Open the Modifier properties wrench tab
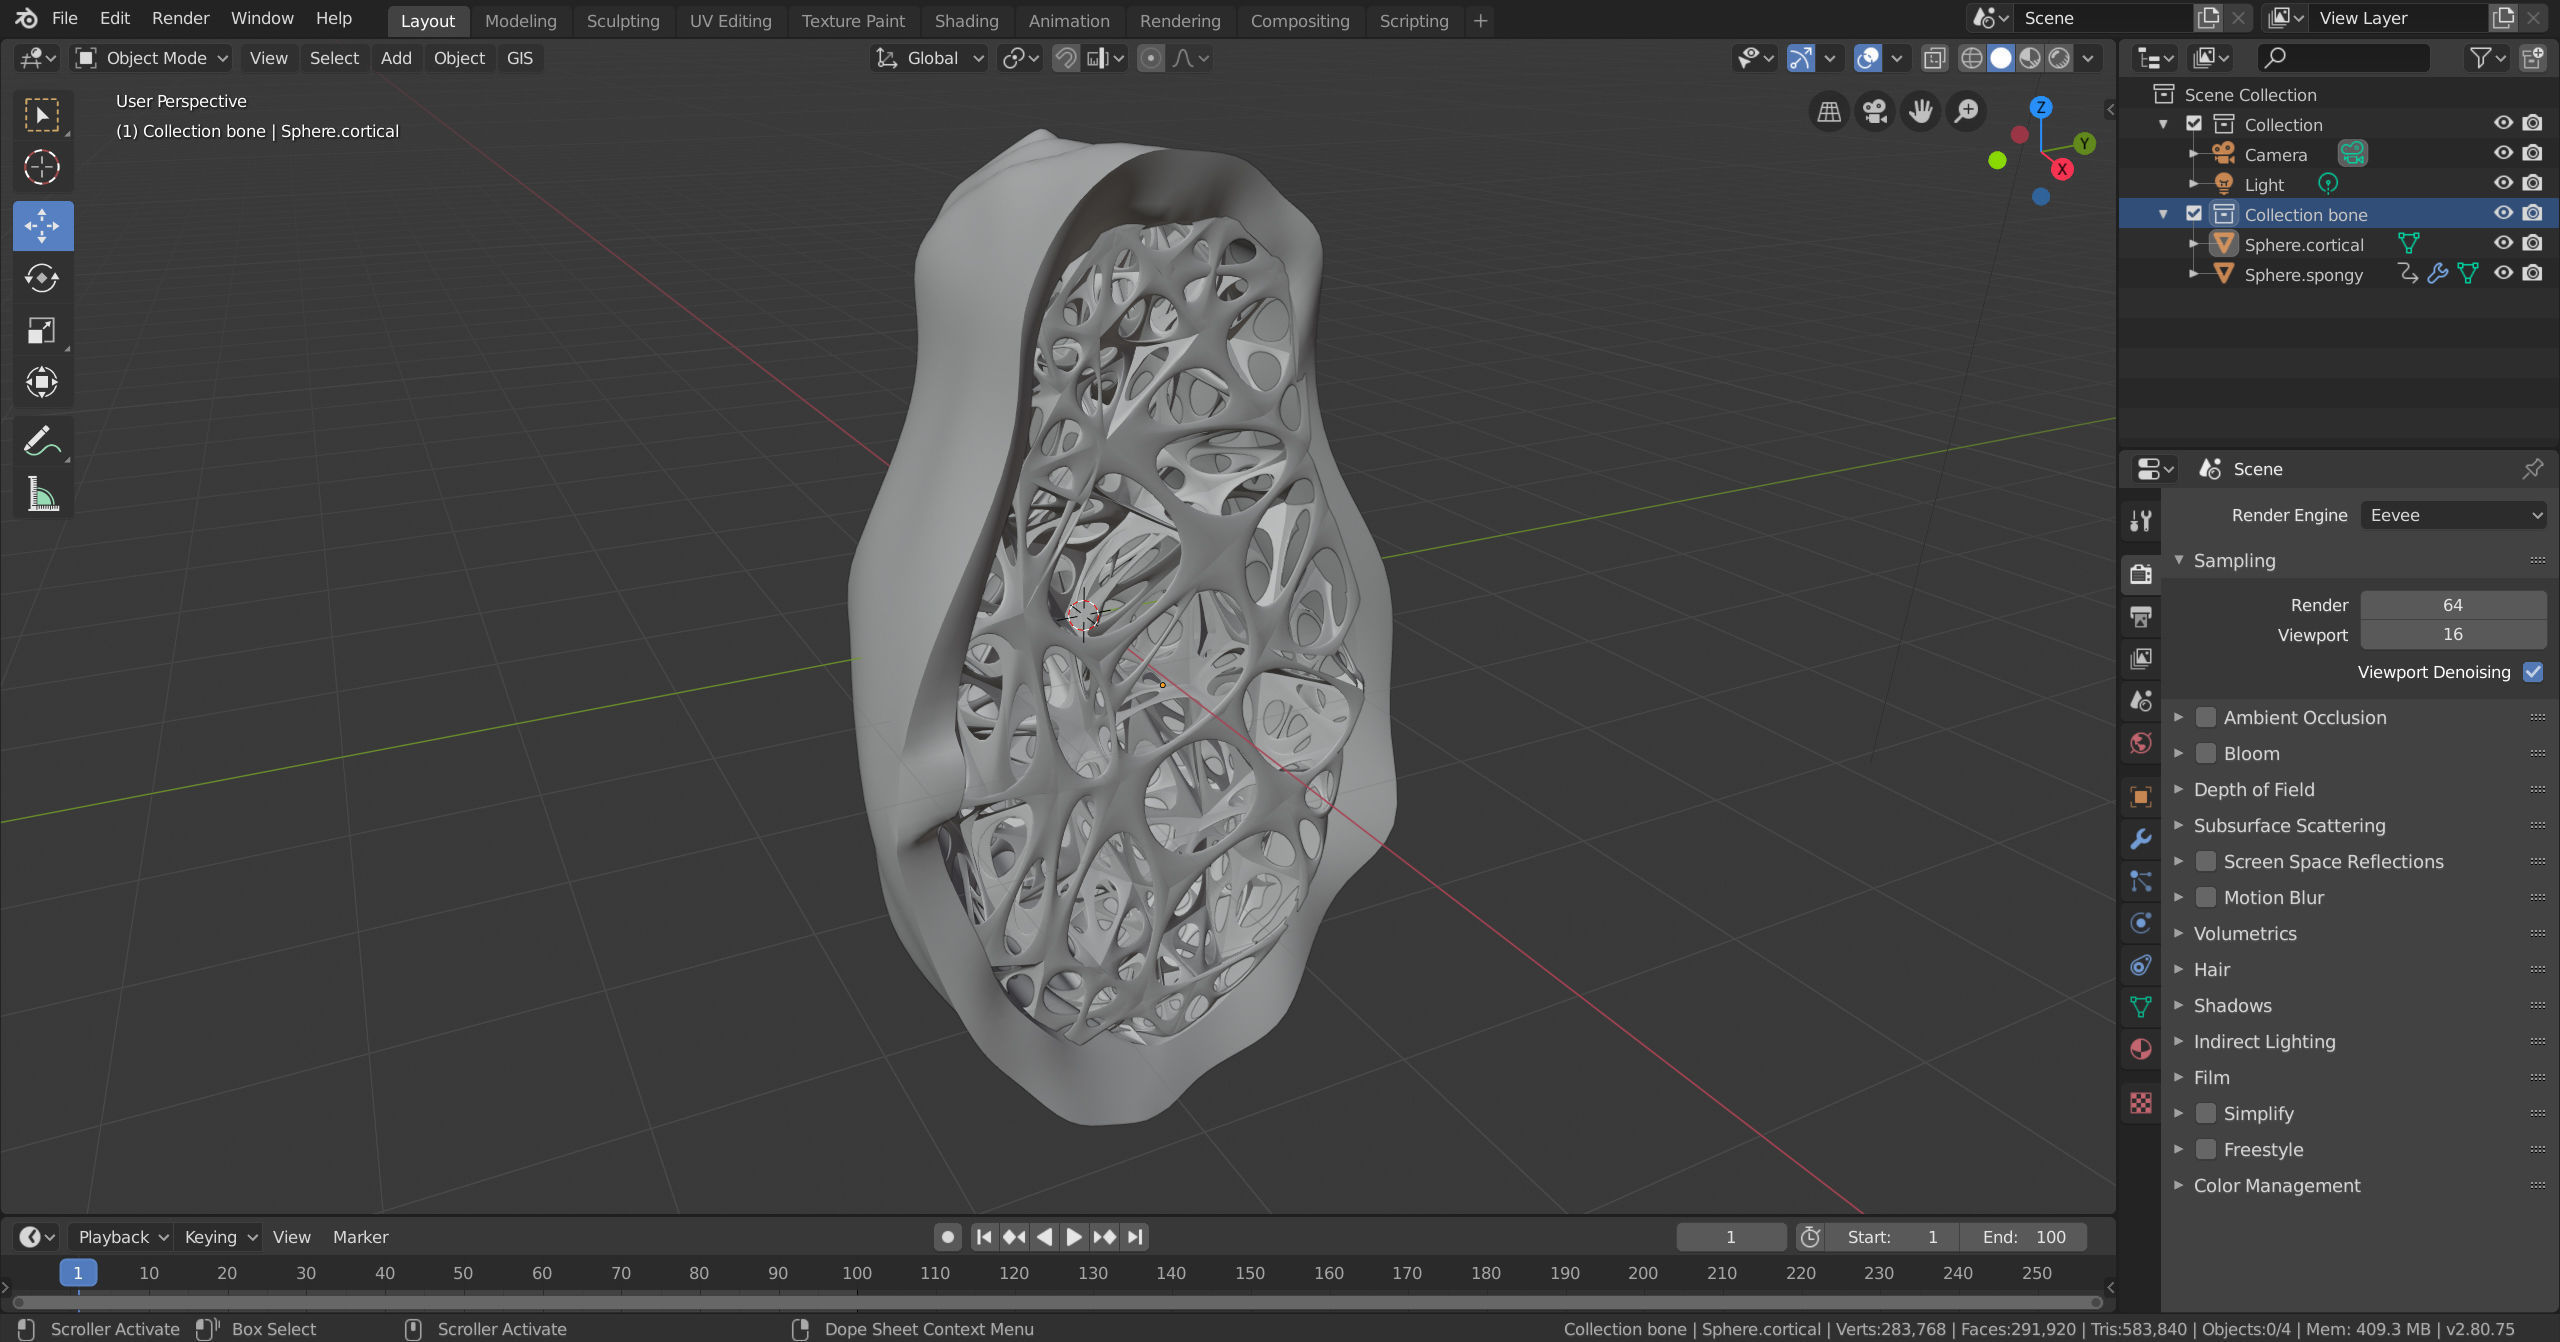2560x1342 pixels. point(2141,838)
